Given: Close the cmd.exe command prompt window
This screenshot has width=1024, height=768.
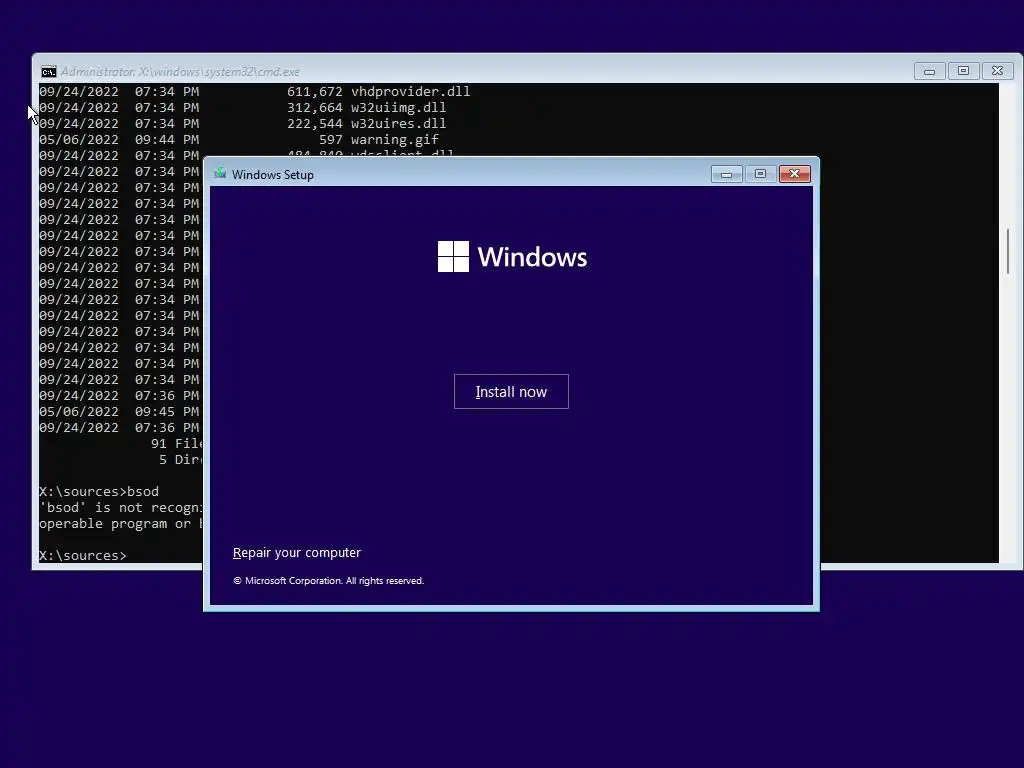Looking at the screenshot, I should click(997, 71).
